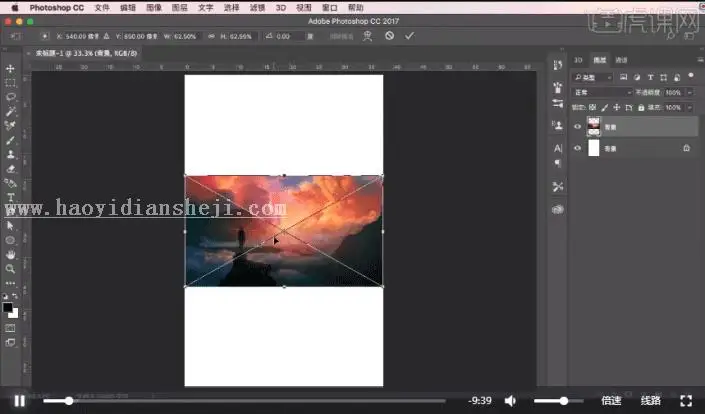Select the Hand tool
This screenshot has height=414, width=705.
[x=10, y=254]
